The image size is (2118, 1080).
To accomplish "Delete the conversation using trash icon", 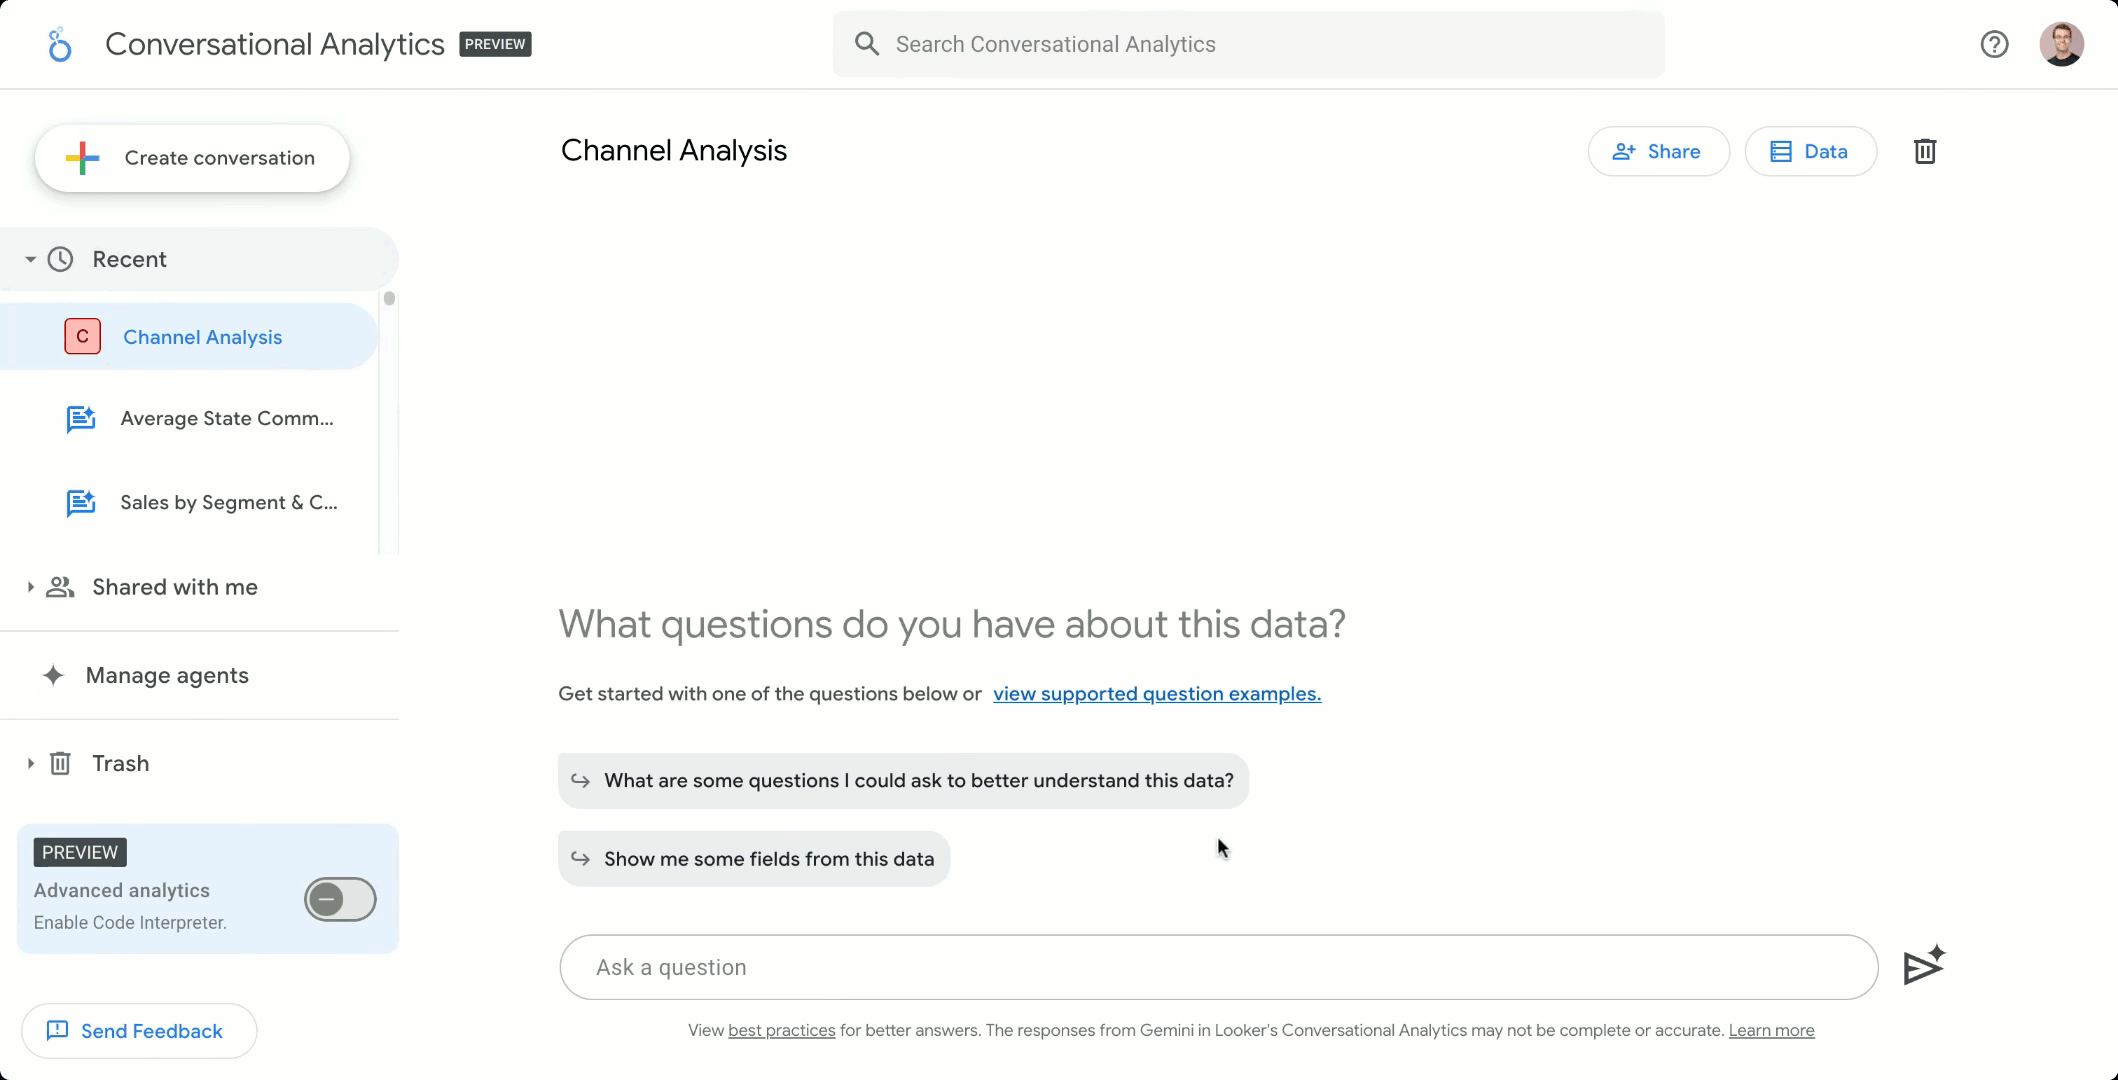I will (x=1925, y=151).
